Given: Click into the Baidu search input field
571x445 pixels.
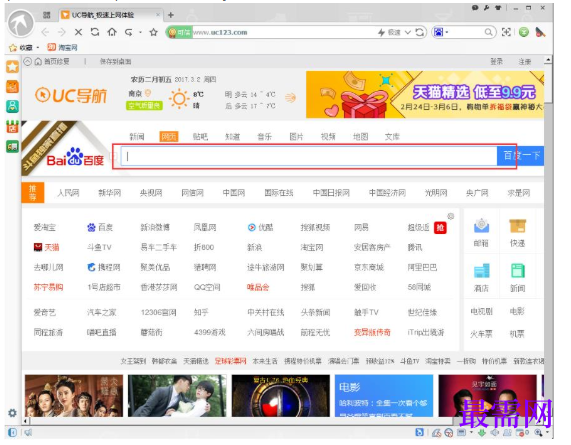Looking at the screenshot, I should (x=309, y=156).
